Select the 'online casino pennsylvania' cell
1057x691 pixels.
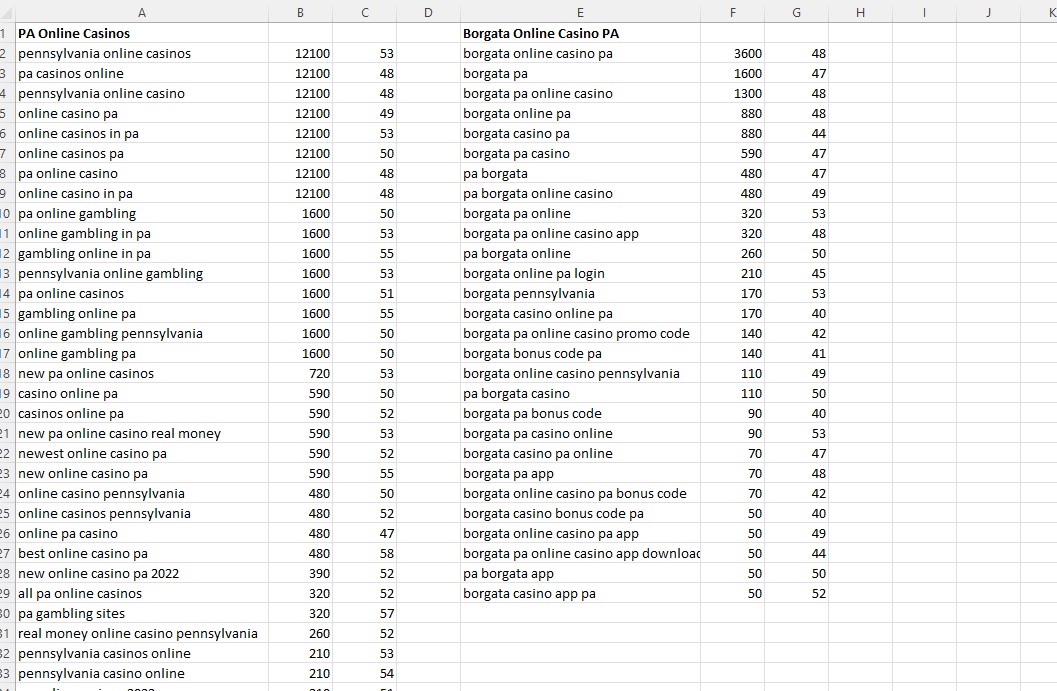[x=142, y=493]
